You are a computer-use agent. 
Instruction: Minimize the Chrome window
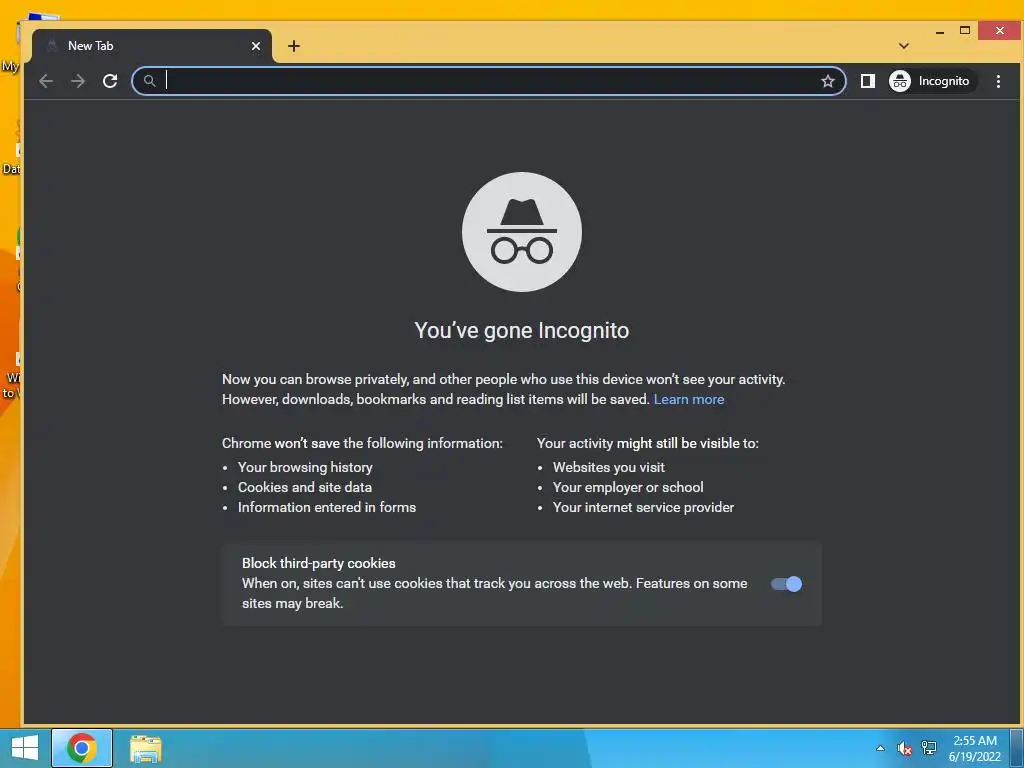pos(940,31)
